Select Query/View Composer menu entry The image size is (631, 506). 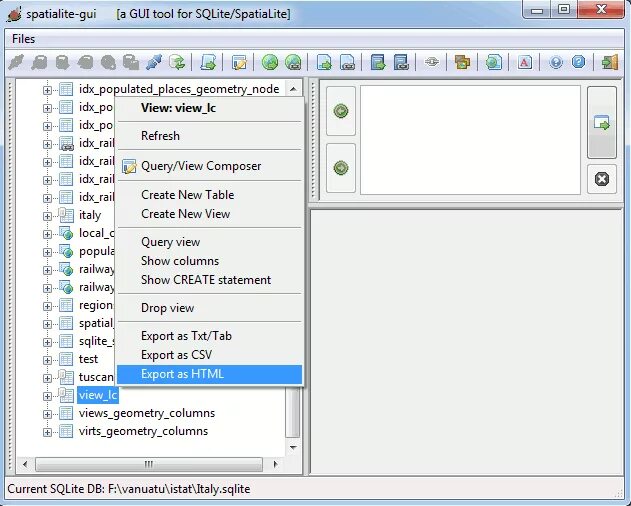[209, 166]
